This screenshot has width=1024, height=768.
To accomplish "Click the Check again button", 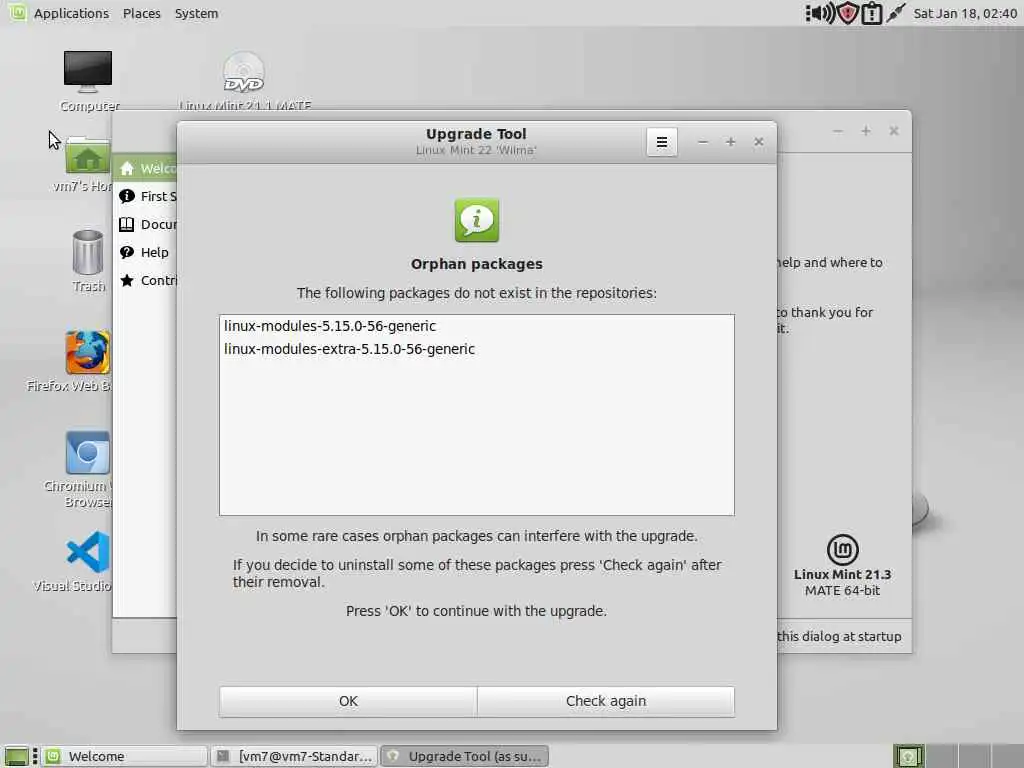I will point(606,701).
